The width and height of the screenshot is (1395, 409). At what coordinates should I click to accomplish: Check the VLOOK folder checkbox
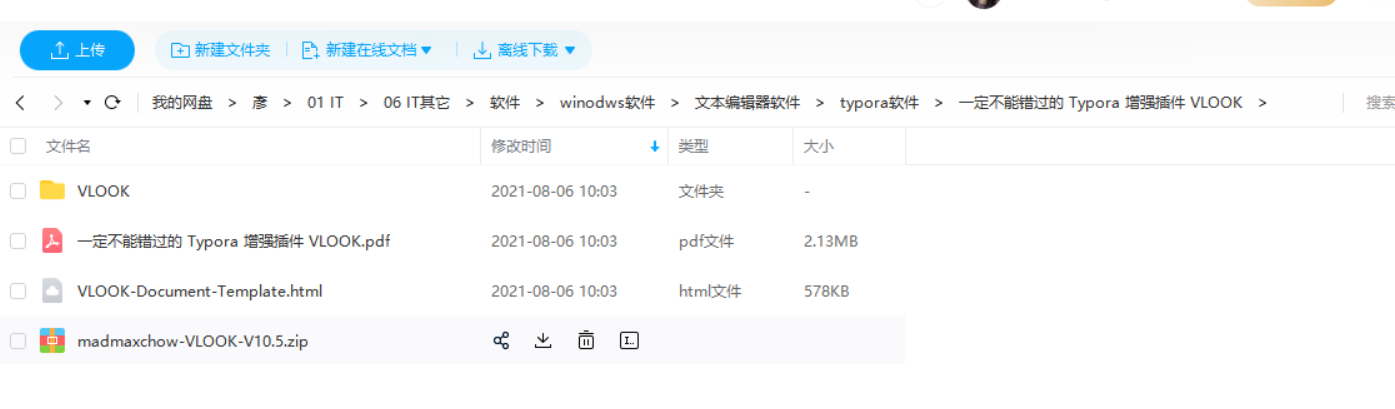tap(18, 191)
